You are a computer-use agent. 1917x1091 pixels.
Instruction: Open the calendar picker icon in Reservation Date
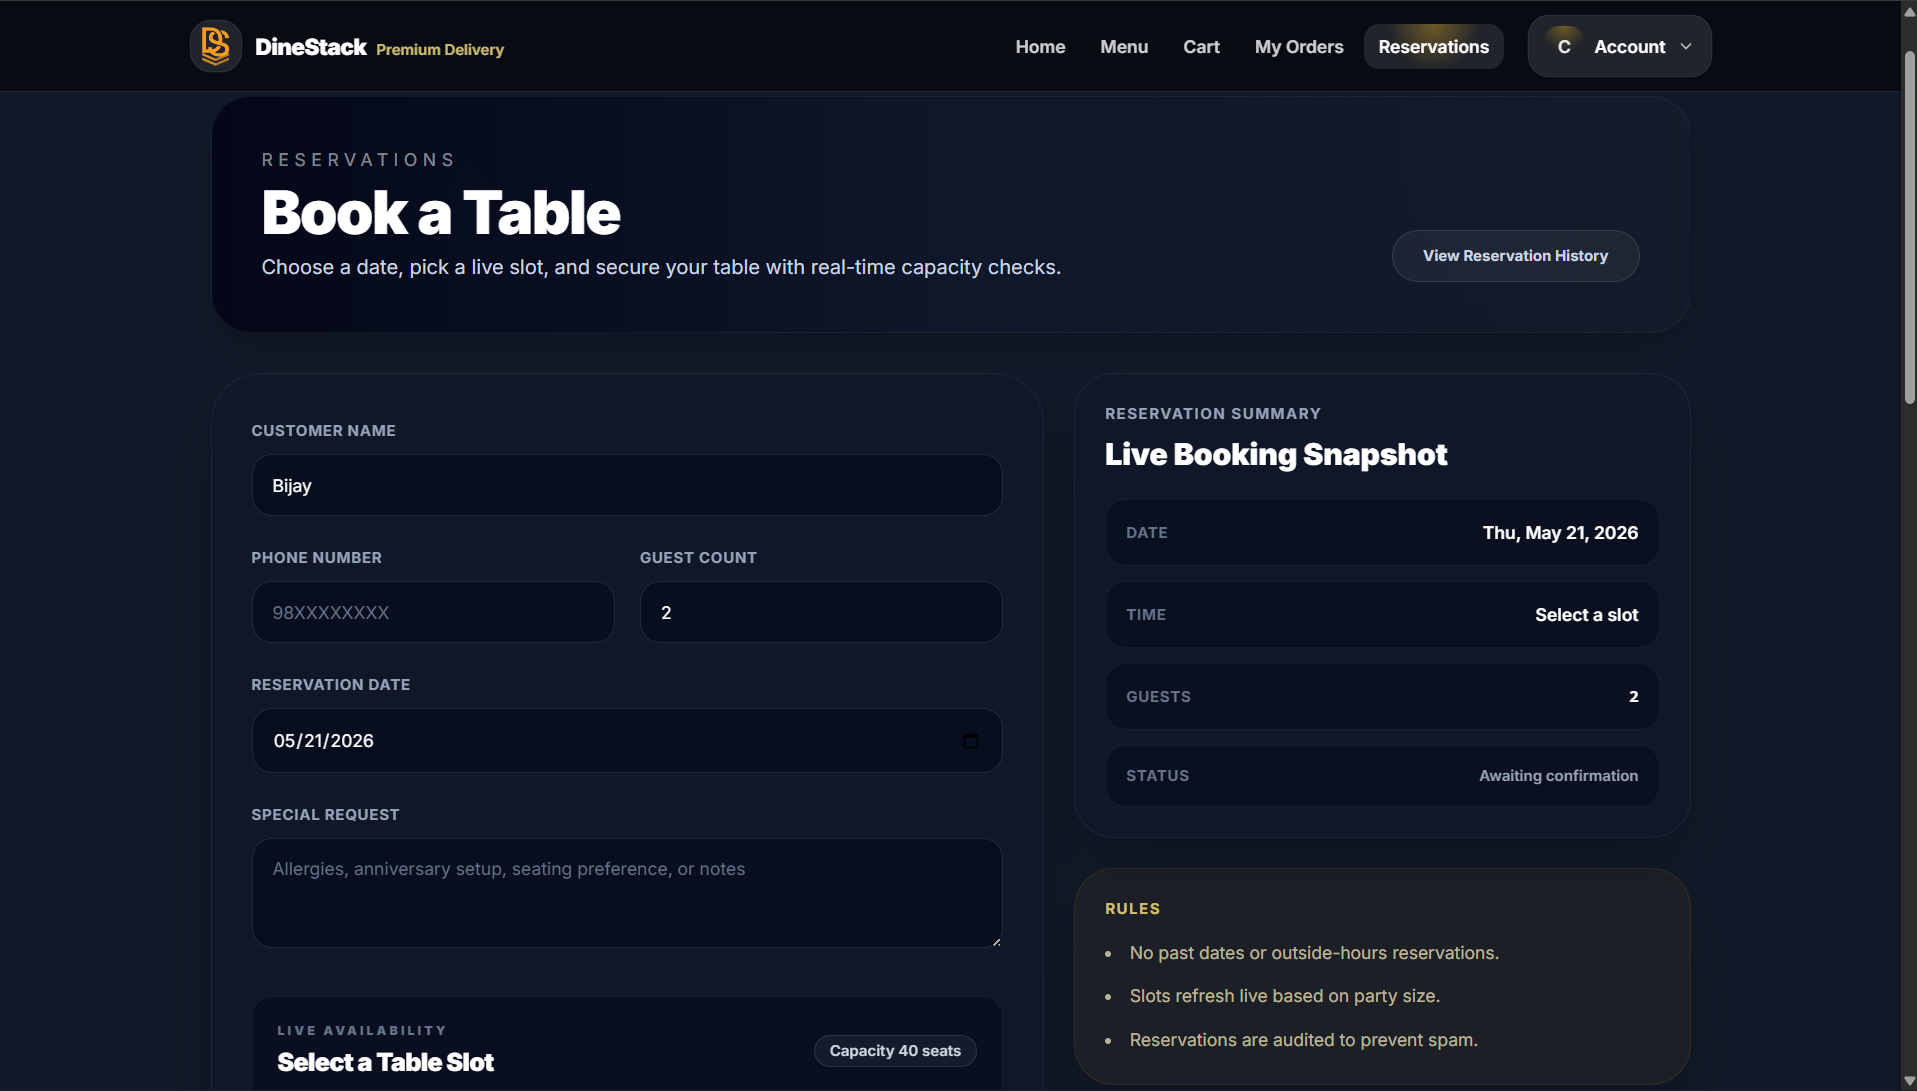click(970, 741)
